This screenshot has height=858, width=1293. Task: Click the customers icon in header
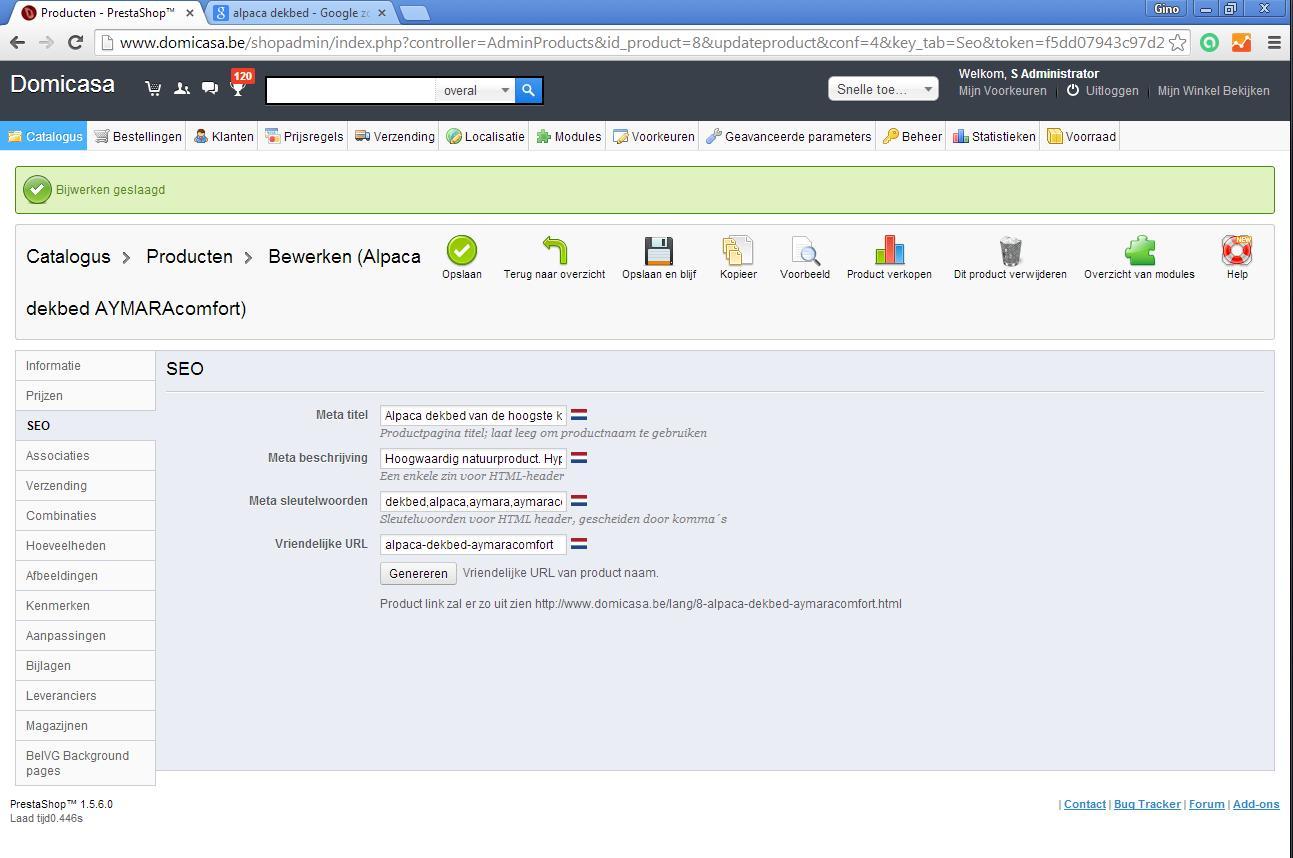[182, 89]
